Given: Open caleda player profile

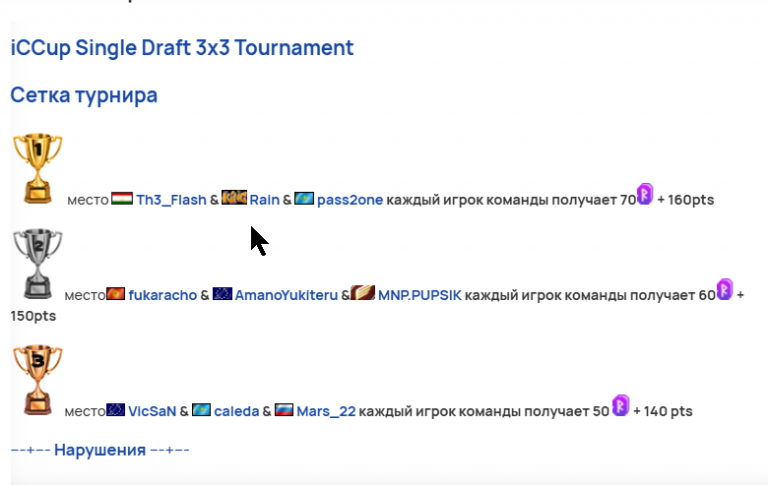Looking at the screenshot, I should [x=237, y=411].
